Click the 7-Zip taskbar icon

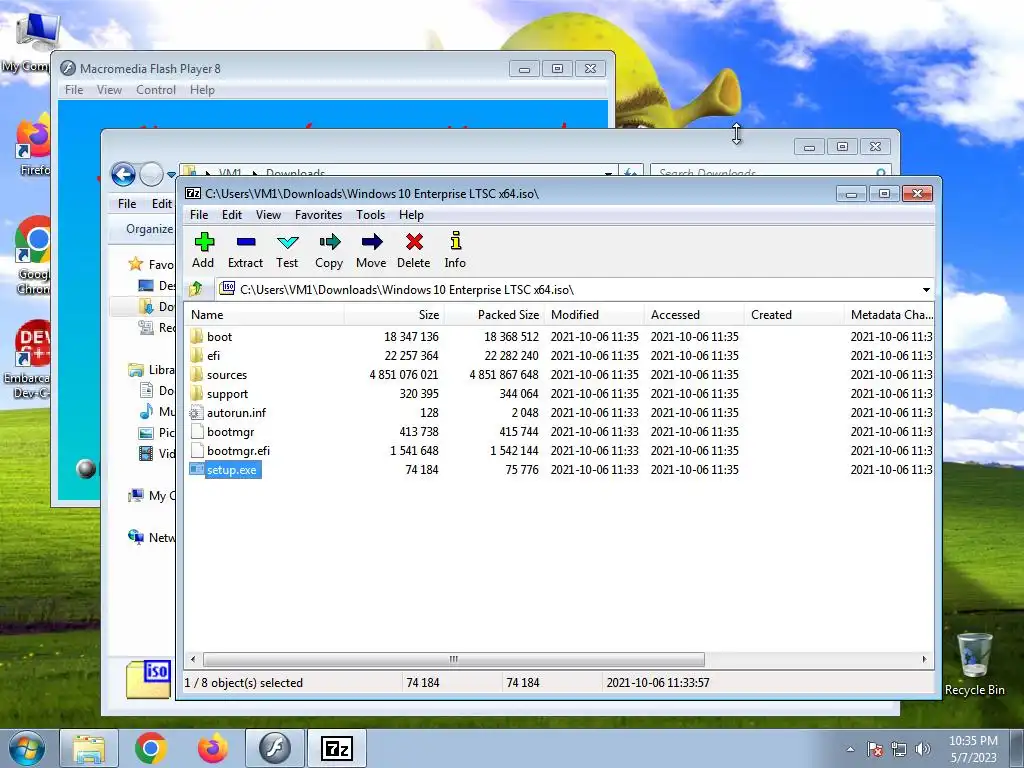point(337,748)
